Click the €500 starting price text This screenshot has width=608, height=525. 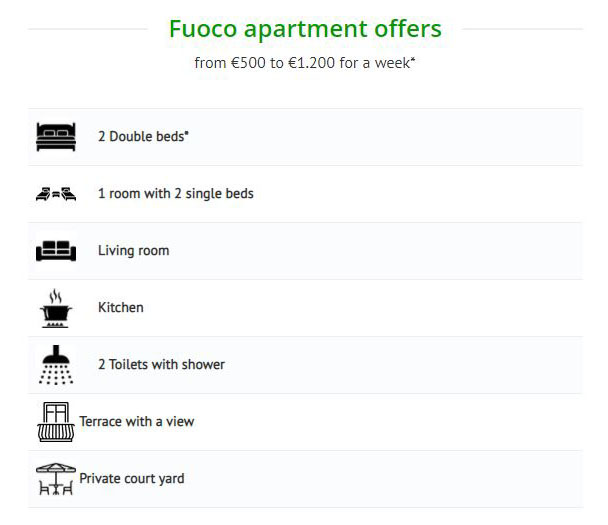(x=248, y=63)
